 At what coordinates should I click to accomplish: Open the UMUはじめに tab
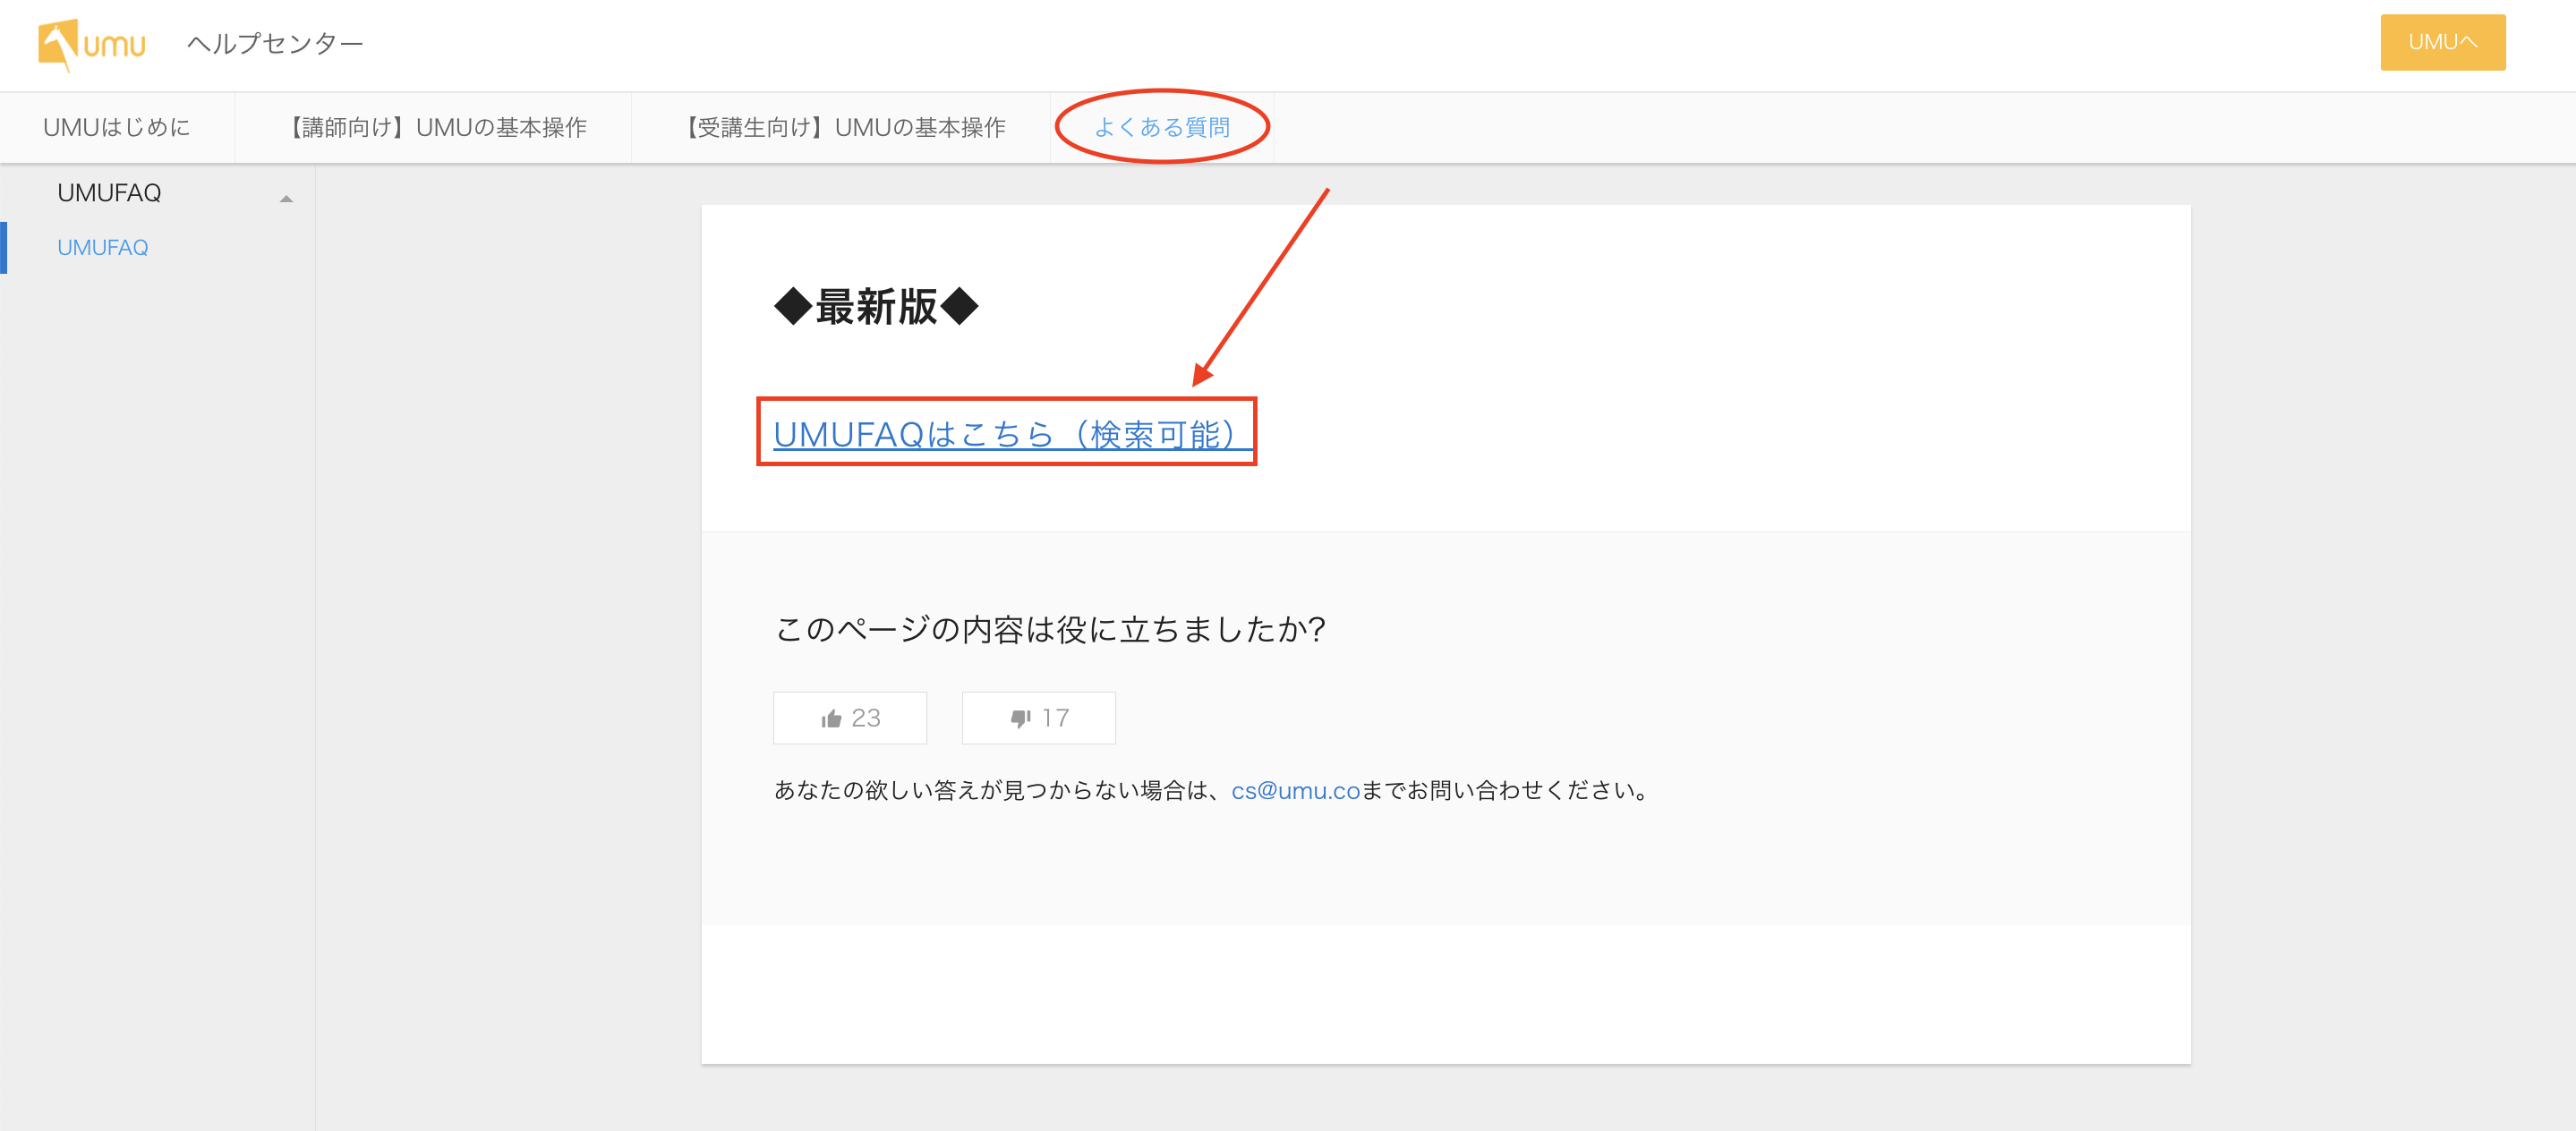[x=116, y=128]
